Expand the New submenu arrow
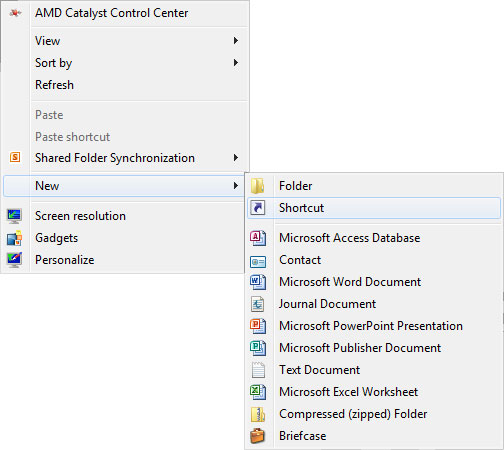 [236, 186]
